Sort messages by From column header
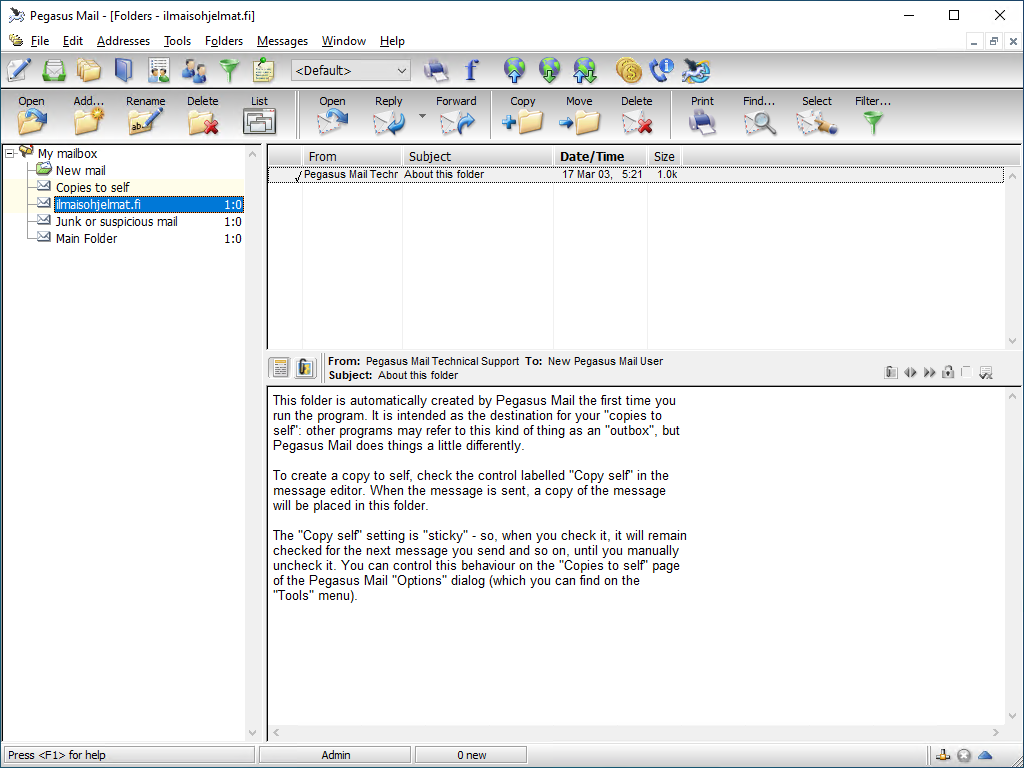This screenshot has width=1024, height=768. [x=352, y=157]
